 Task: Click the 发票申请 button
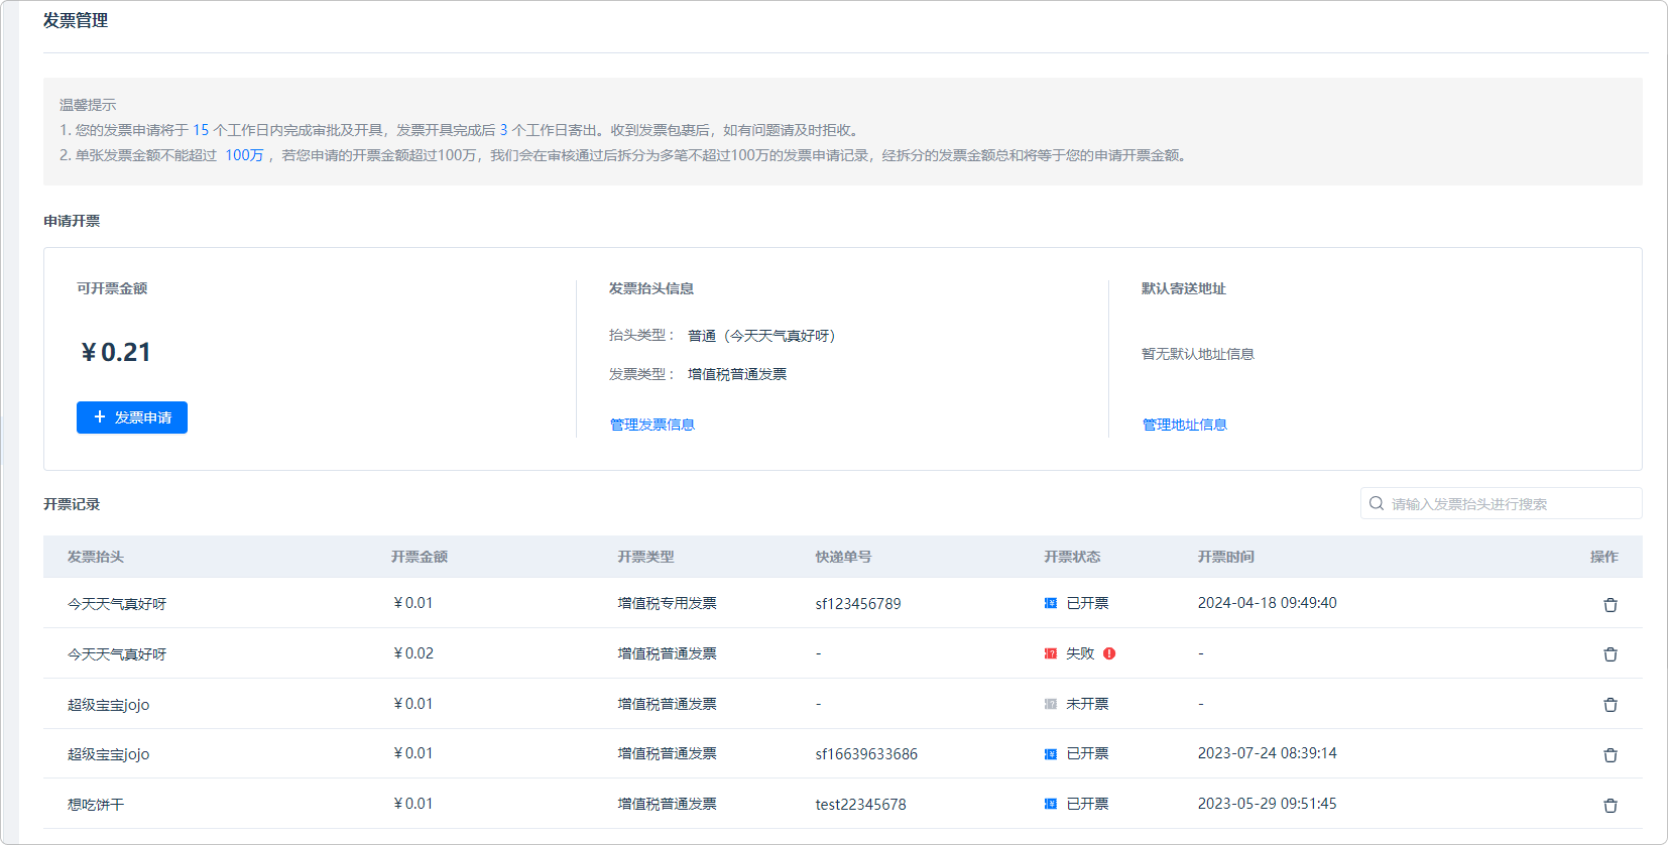(x=132, y=417)
